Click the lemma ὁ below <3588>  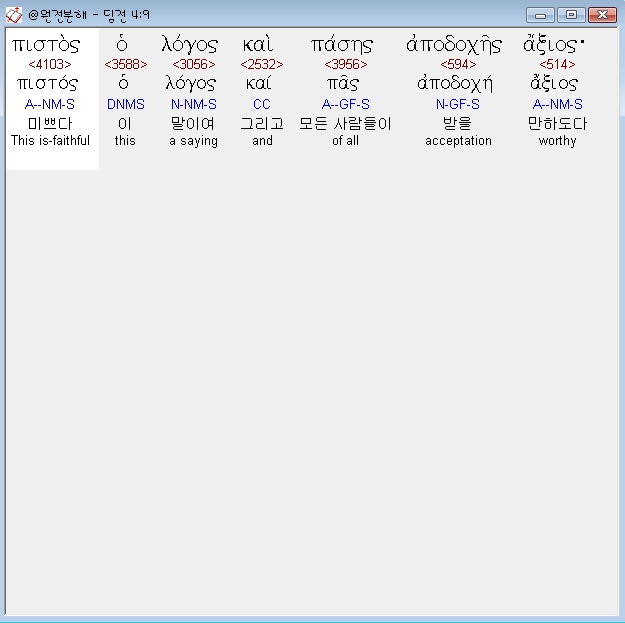(x=124, y=83)
